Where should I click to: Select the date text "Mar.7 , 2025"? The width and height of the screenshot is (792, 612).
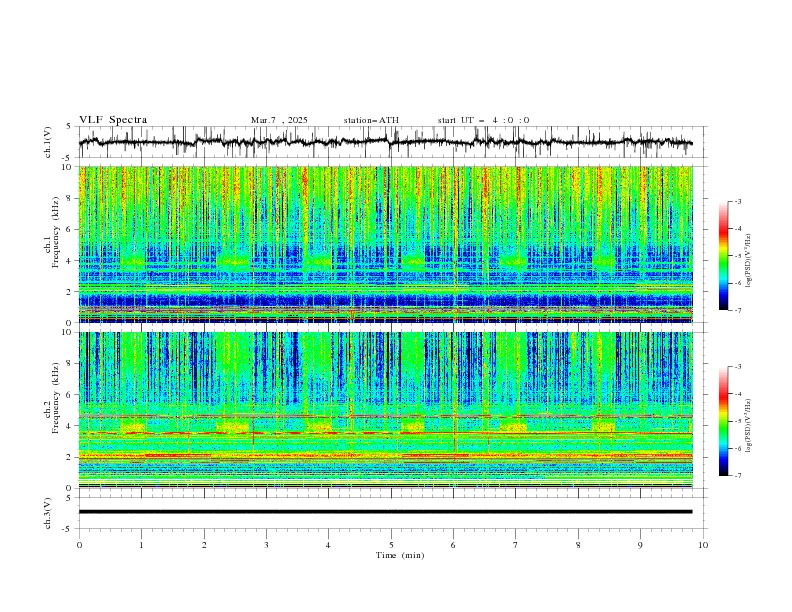click(x=279, y=120)
